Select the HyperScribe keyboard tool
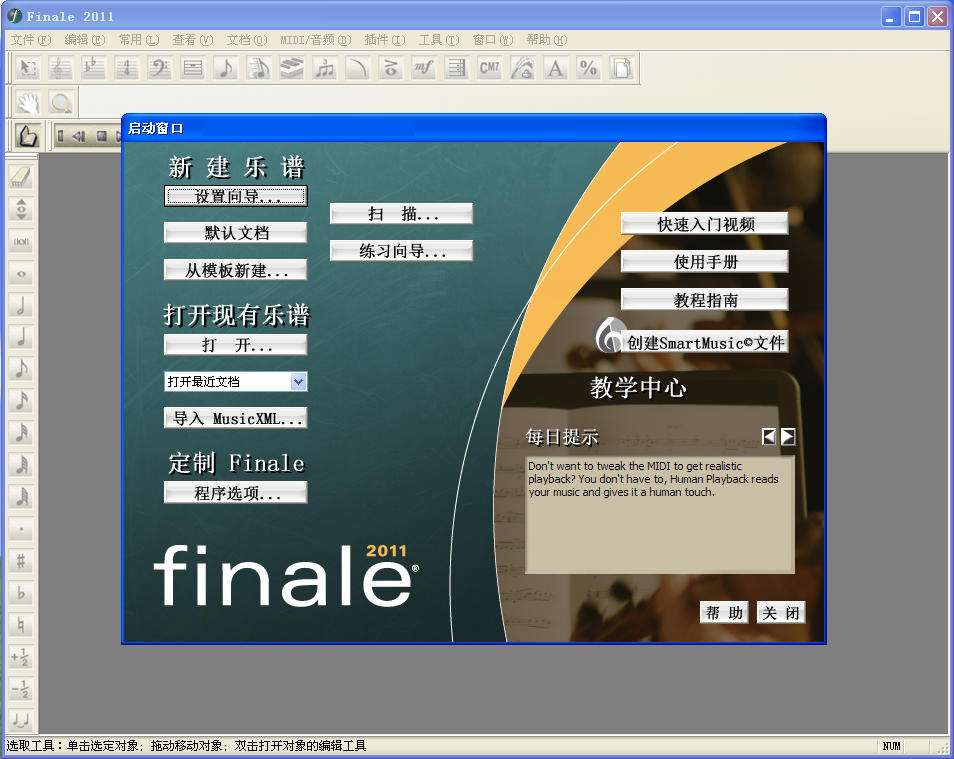The height and width of the screenshot is (759, 954). pos(291,68)
